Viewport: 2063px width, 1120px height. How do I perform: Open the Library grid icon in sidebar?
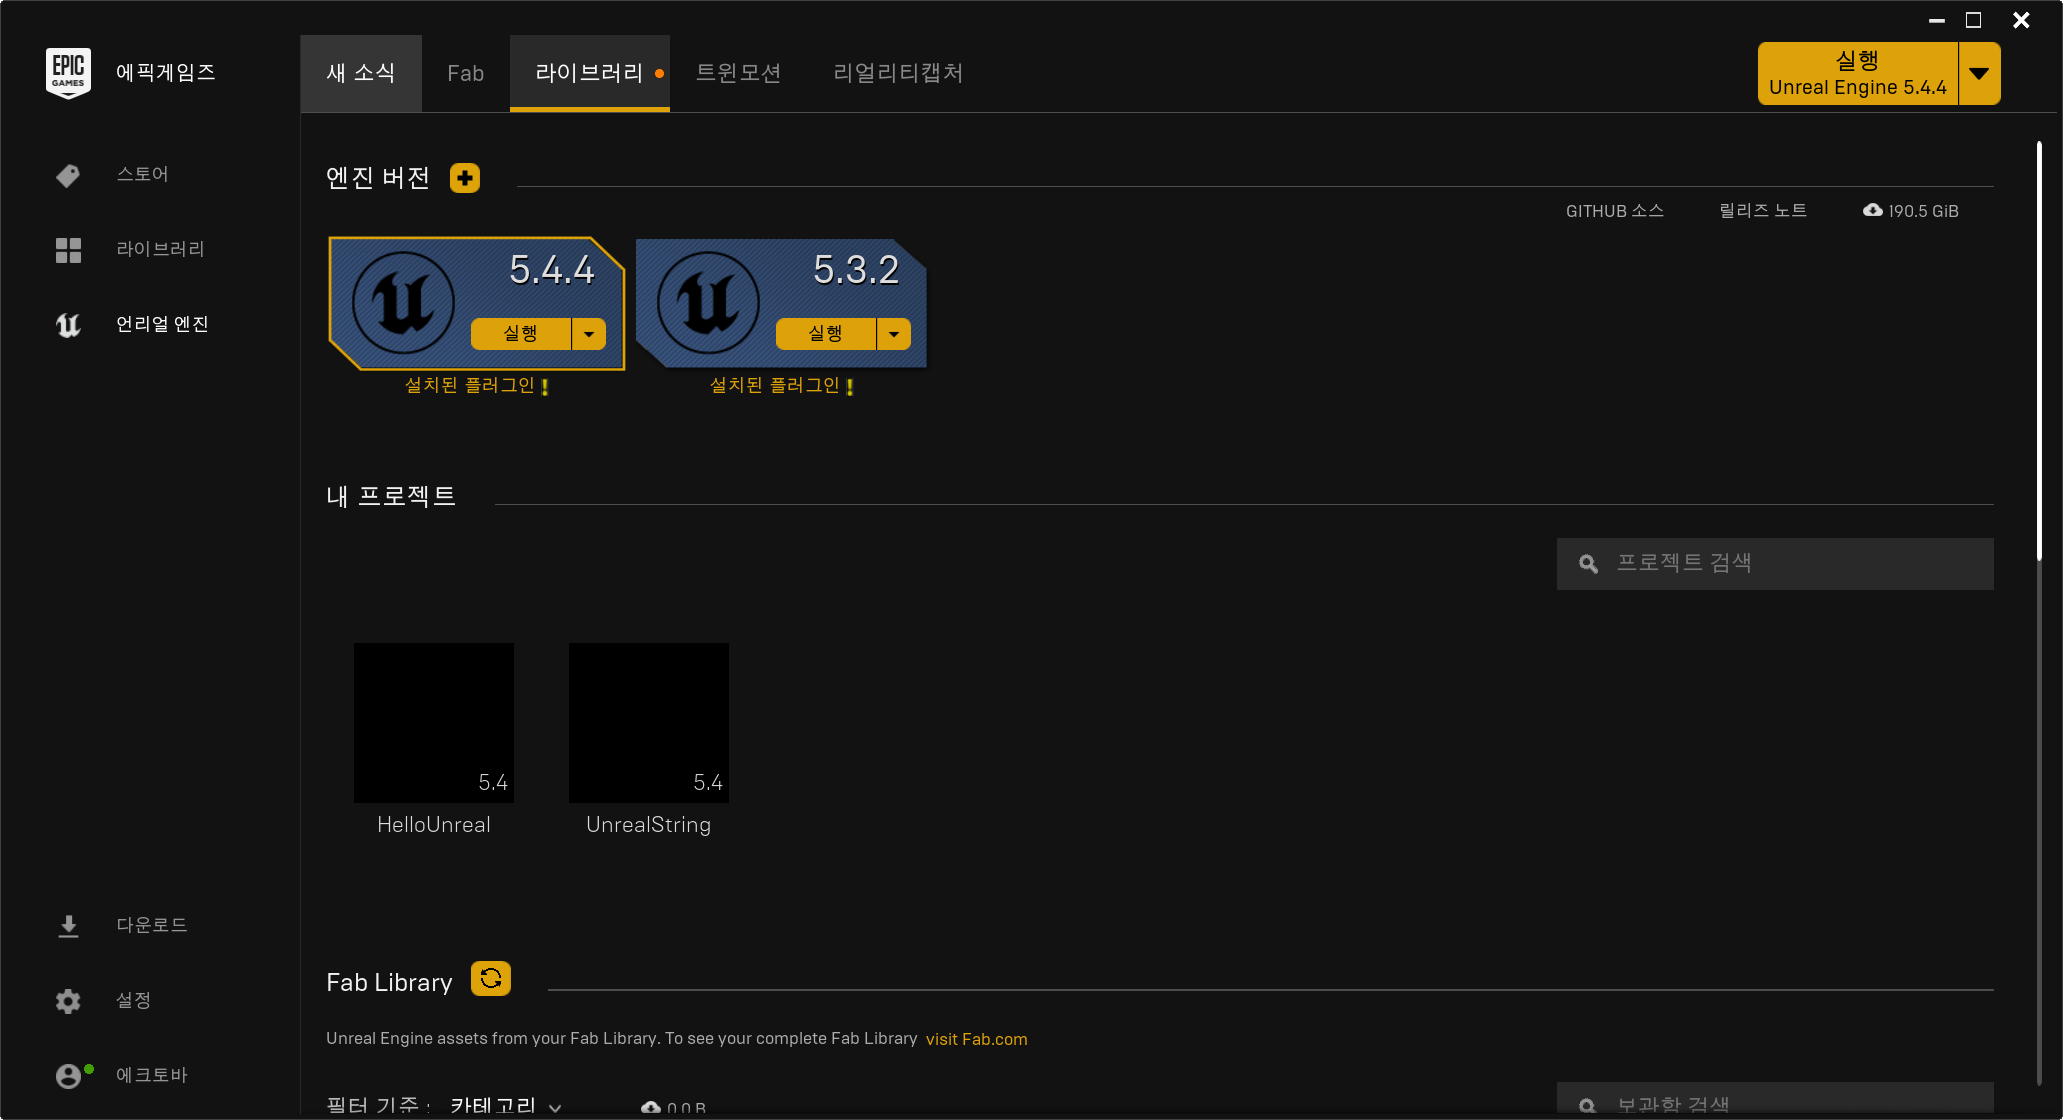pos(68,250)
